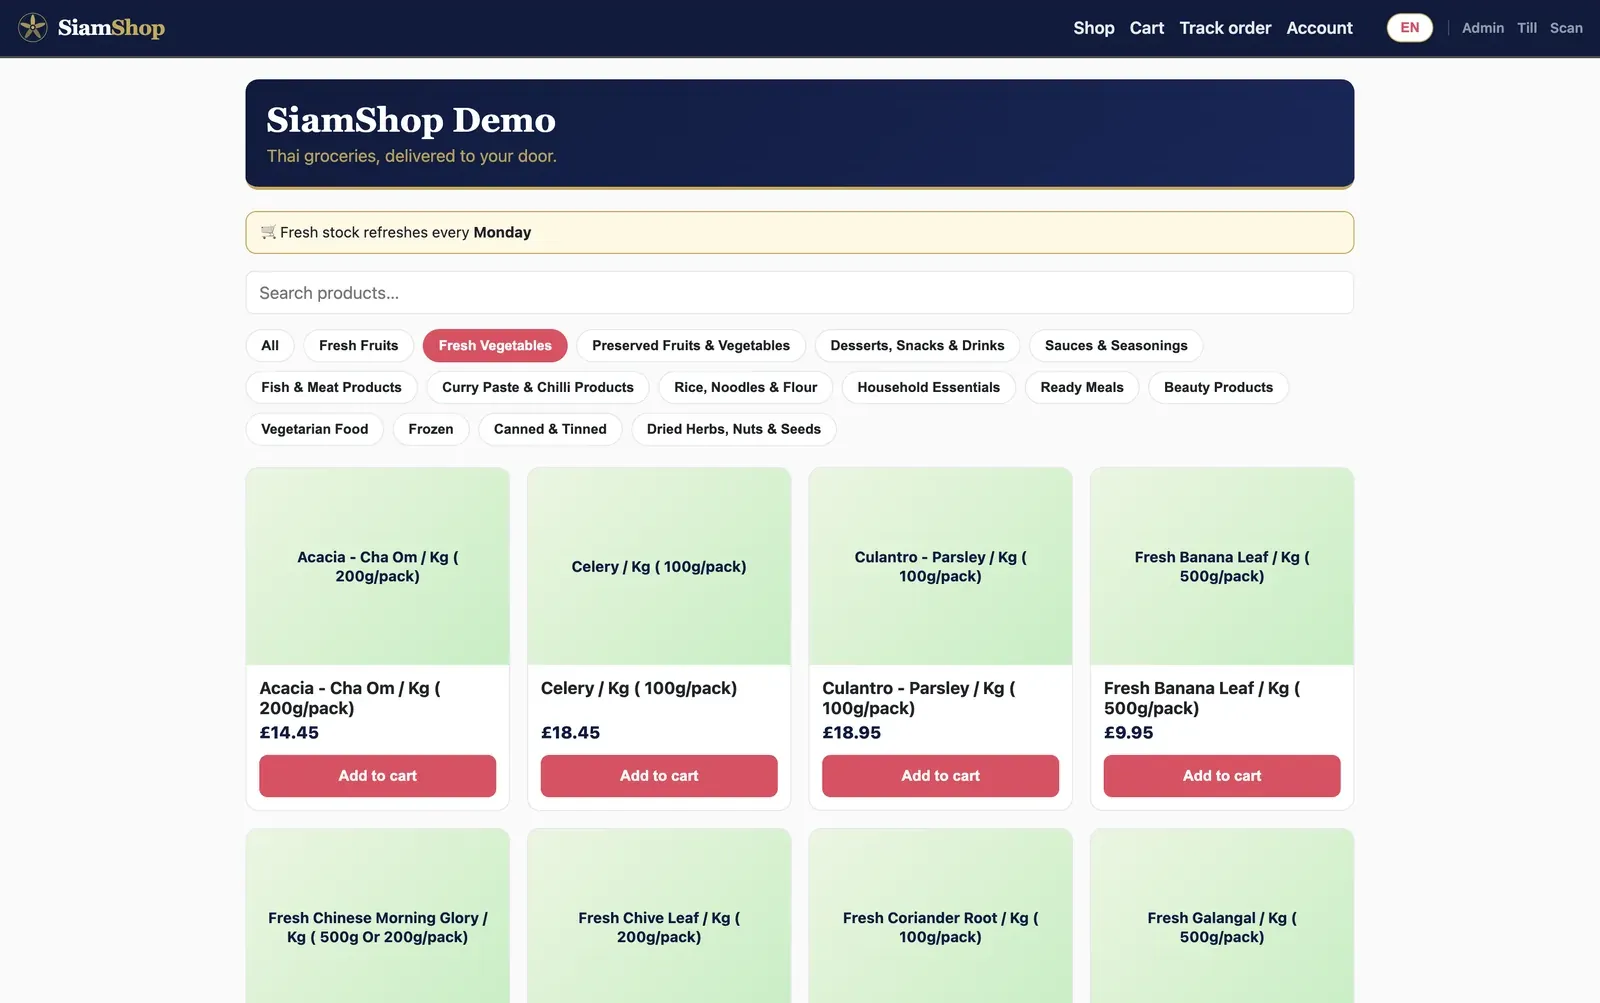
Task: Choose Sauces & Seasonings category
Action: [1116, 346]
